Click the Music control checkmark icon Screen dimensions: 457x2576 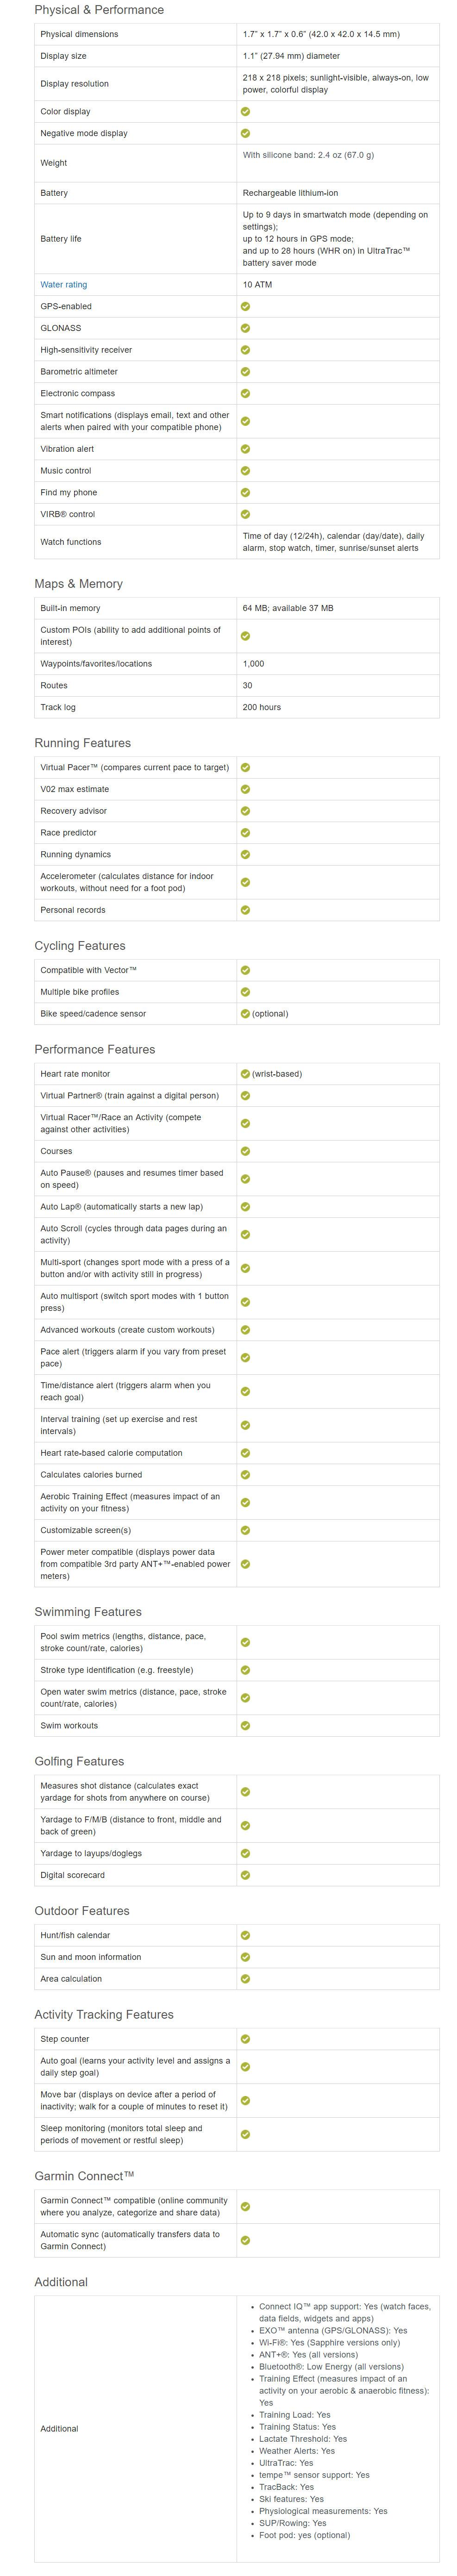245,470
